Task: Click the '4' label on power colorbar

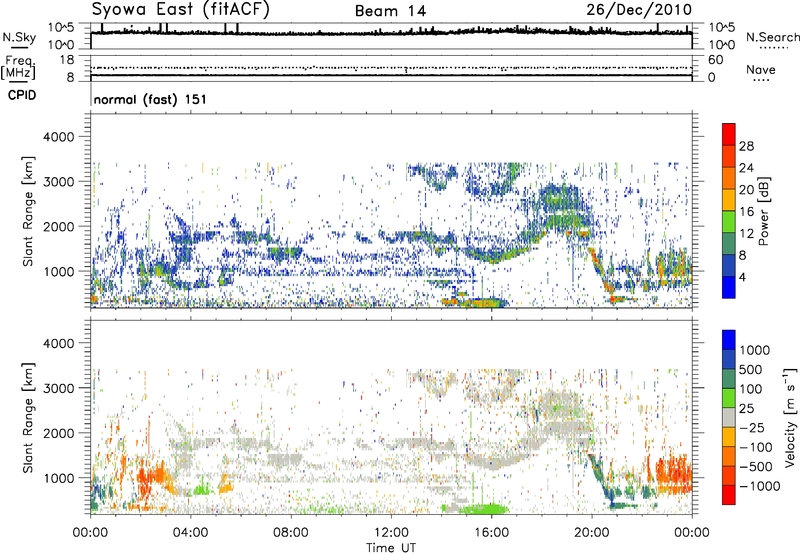Action: point(742,277)
